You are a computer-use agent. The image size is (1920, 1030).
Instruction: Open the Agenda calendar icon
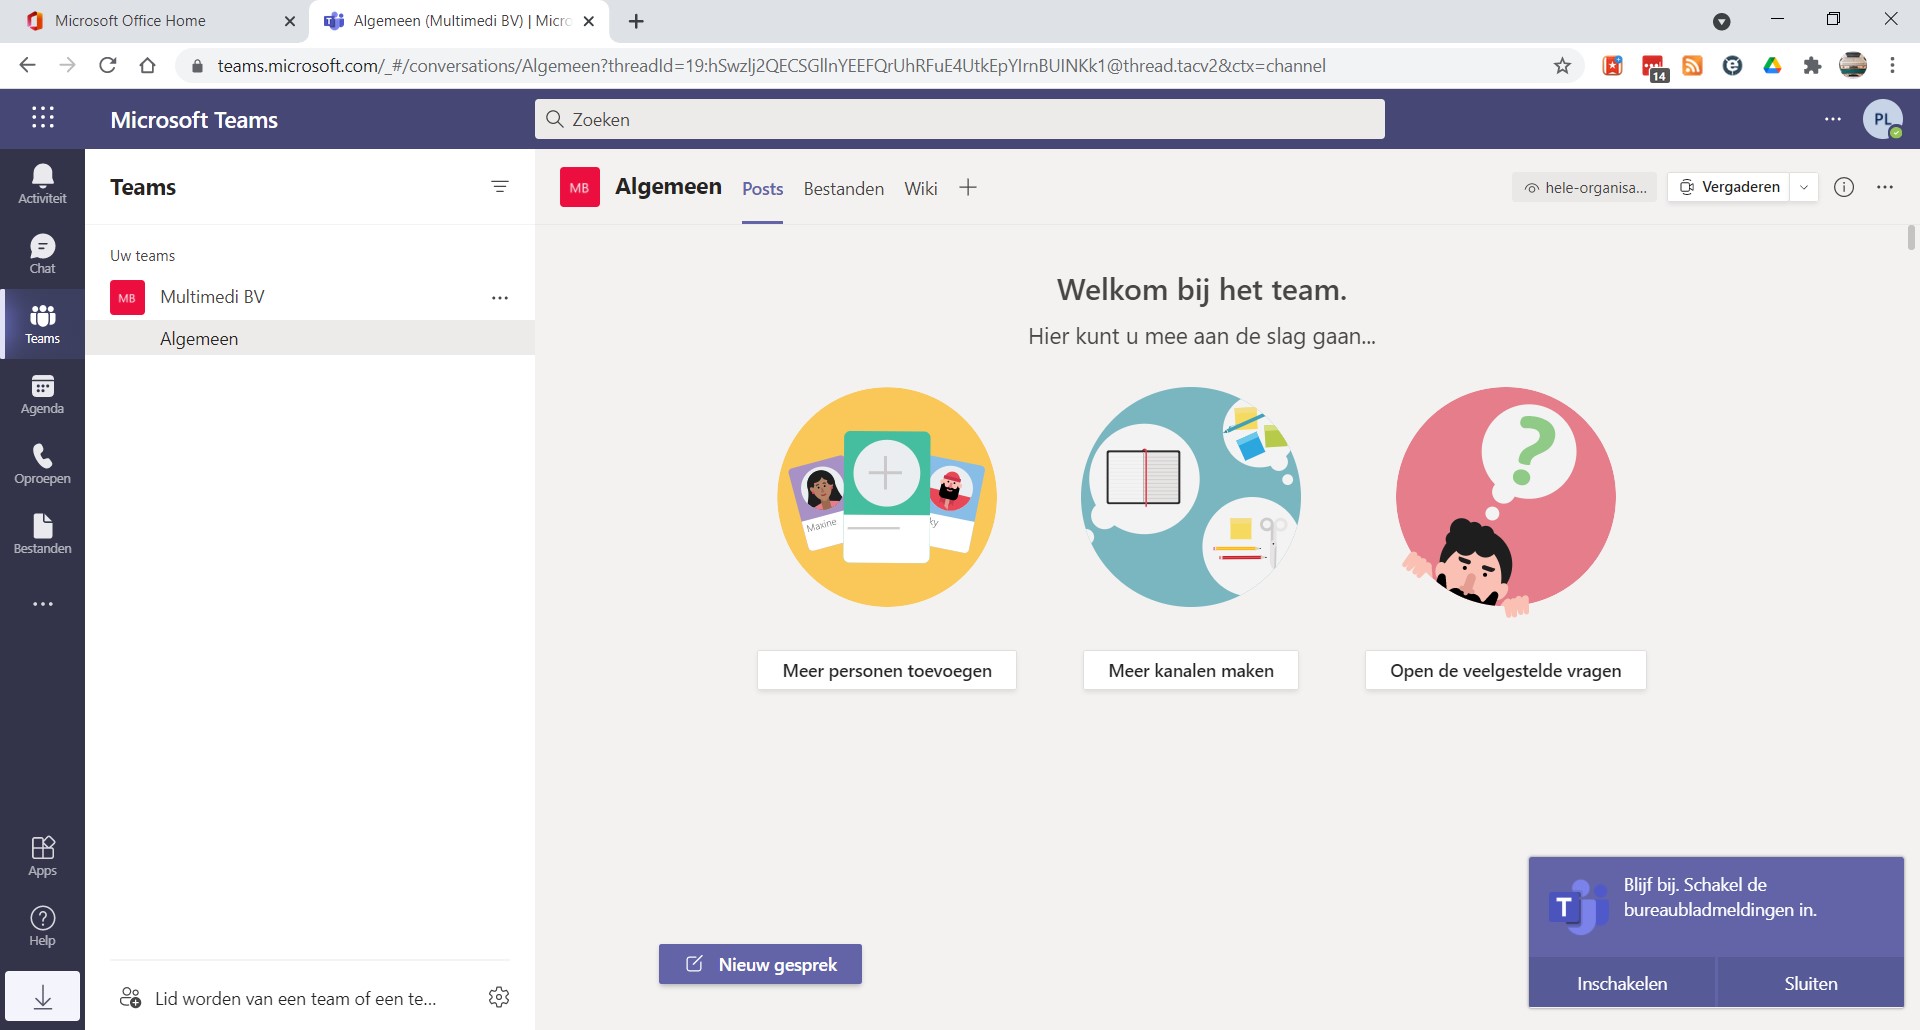(42, 394)
